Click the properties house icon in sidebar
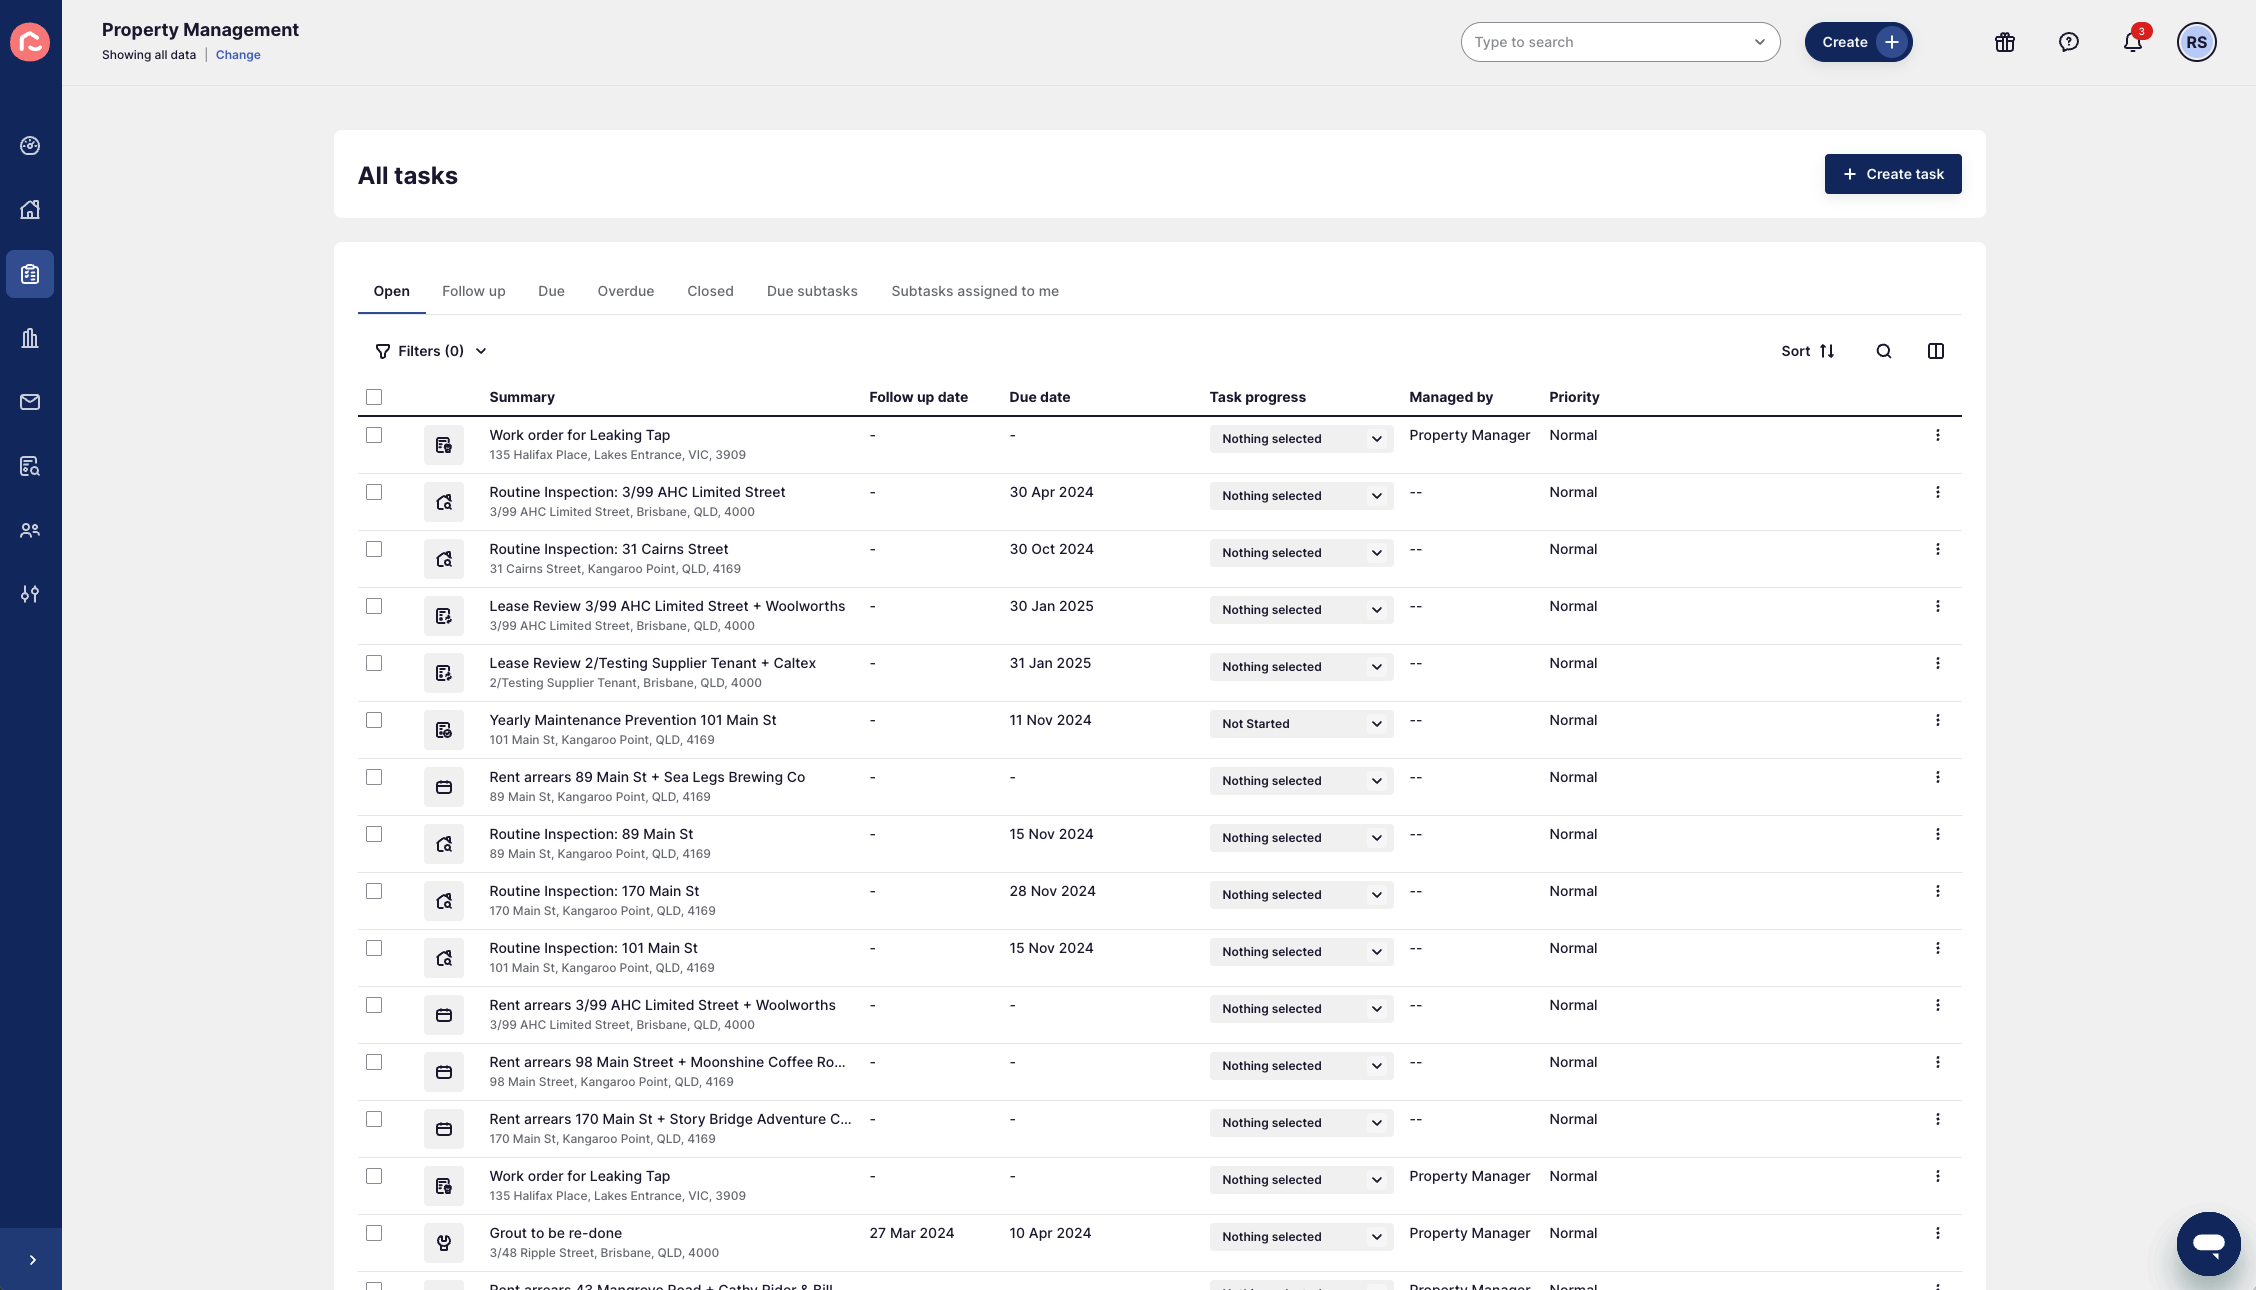The width and height of the screenshot is (2256, 1290). coord(30,210)
